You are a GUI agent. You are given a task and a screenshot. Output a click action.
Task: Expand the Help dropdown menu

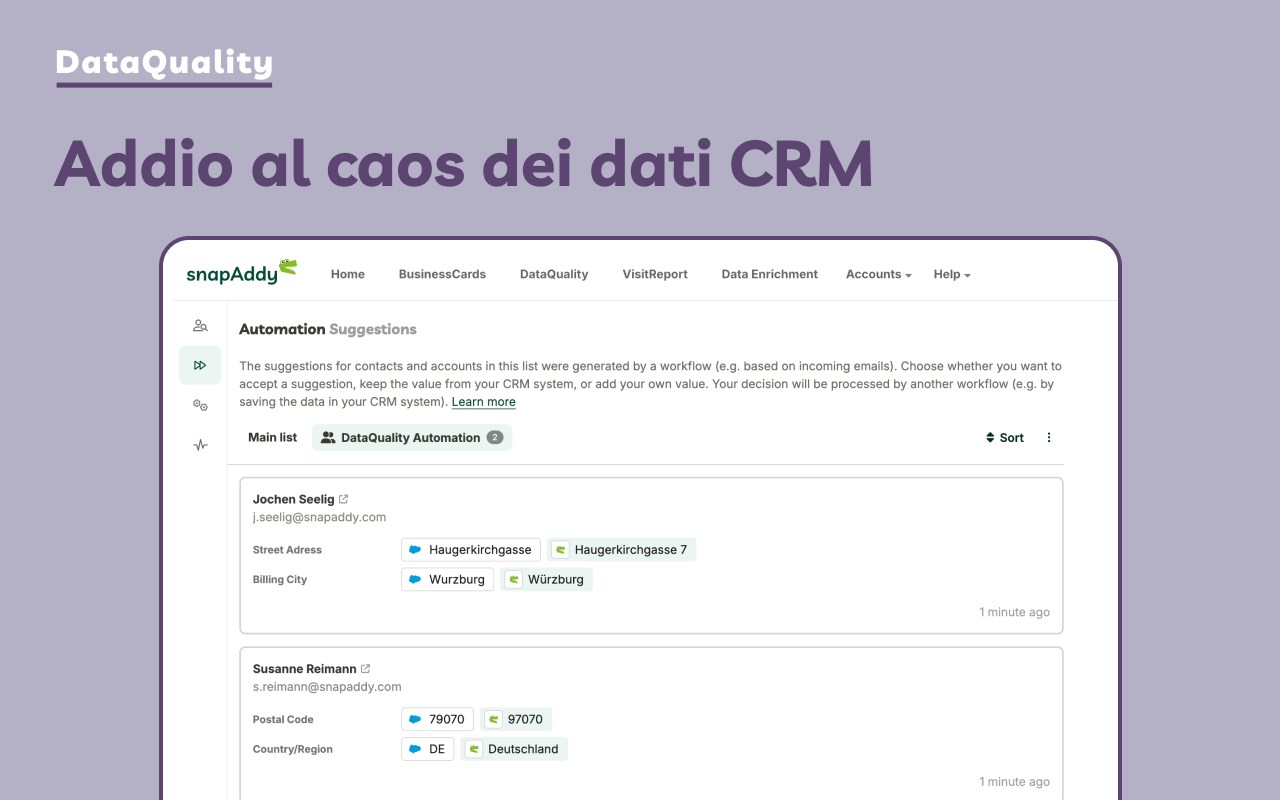click(952, 274)
